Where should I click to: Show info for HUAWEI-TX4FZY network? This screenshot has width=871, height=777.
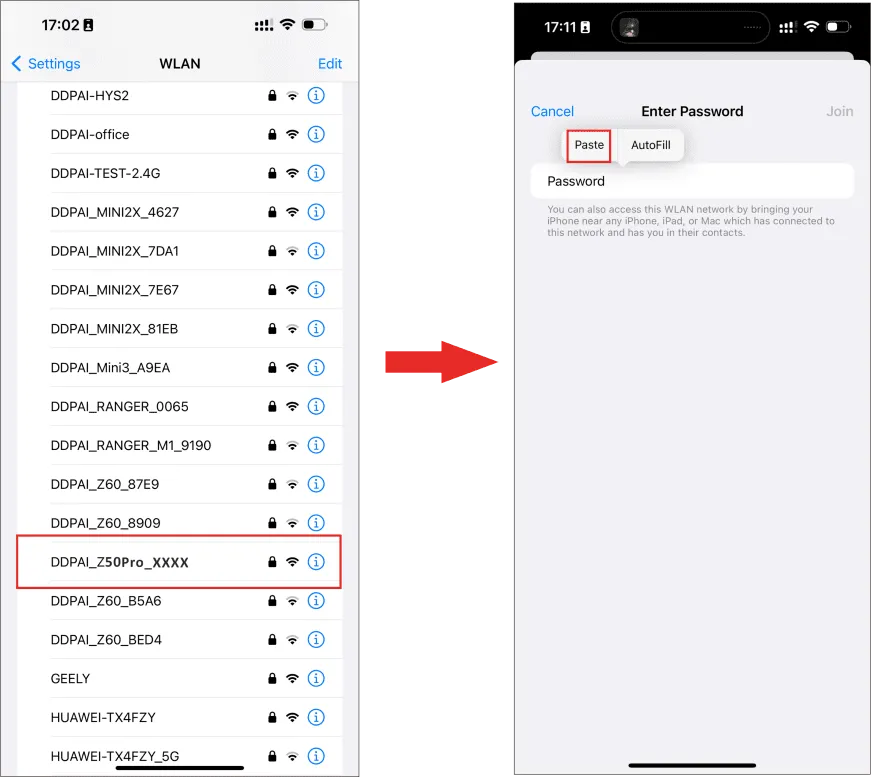coord(316,717)
